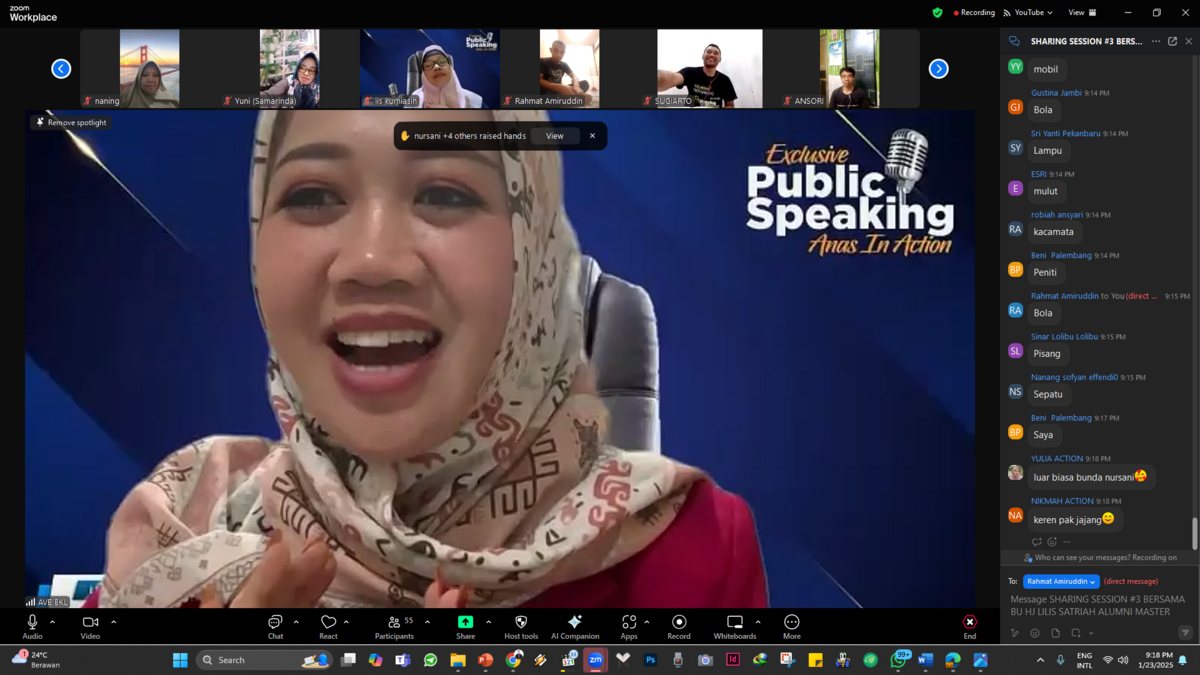1200x675 pixels.
Task: Open the AI Companion panel
Action: tap(575, 626)
